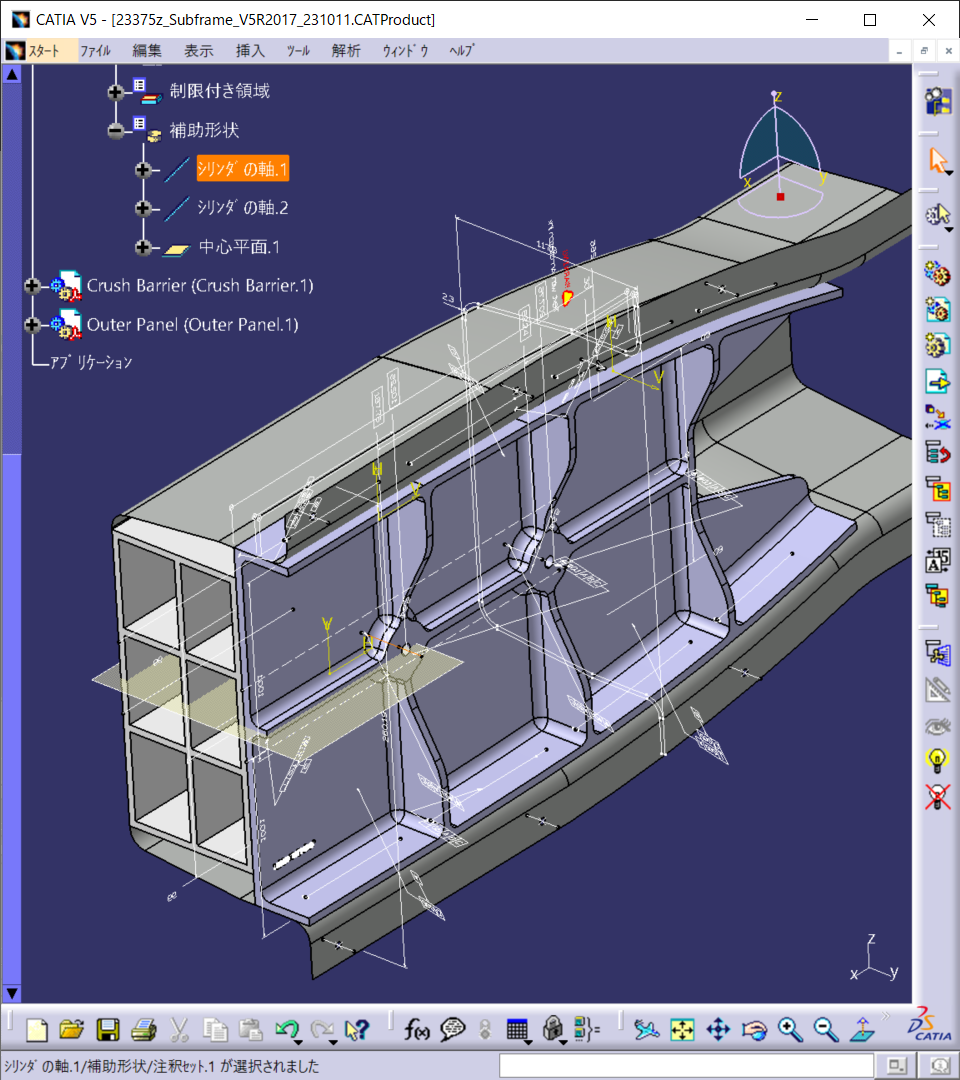Activate Fly mode airplane icon
Viewport: 960px width, 1080px height.
(646, 1030)
